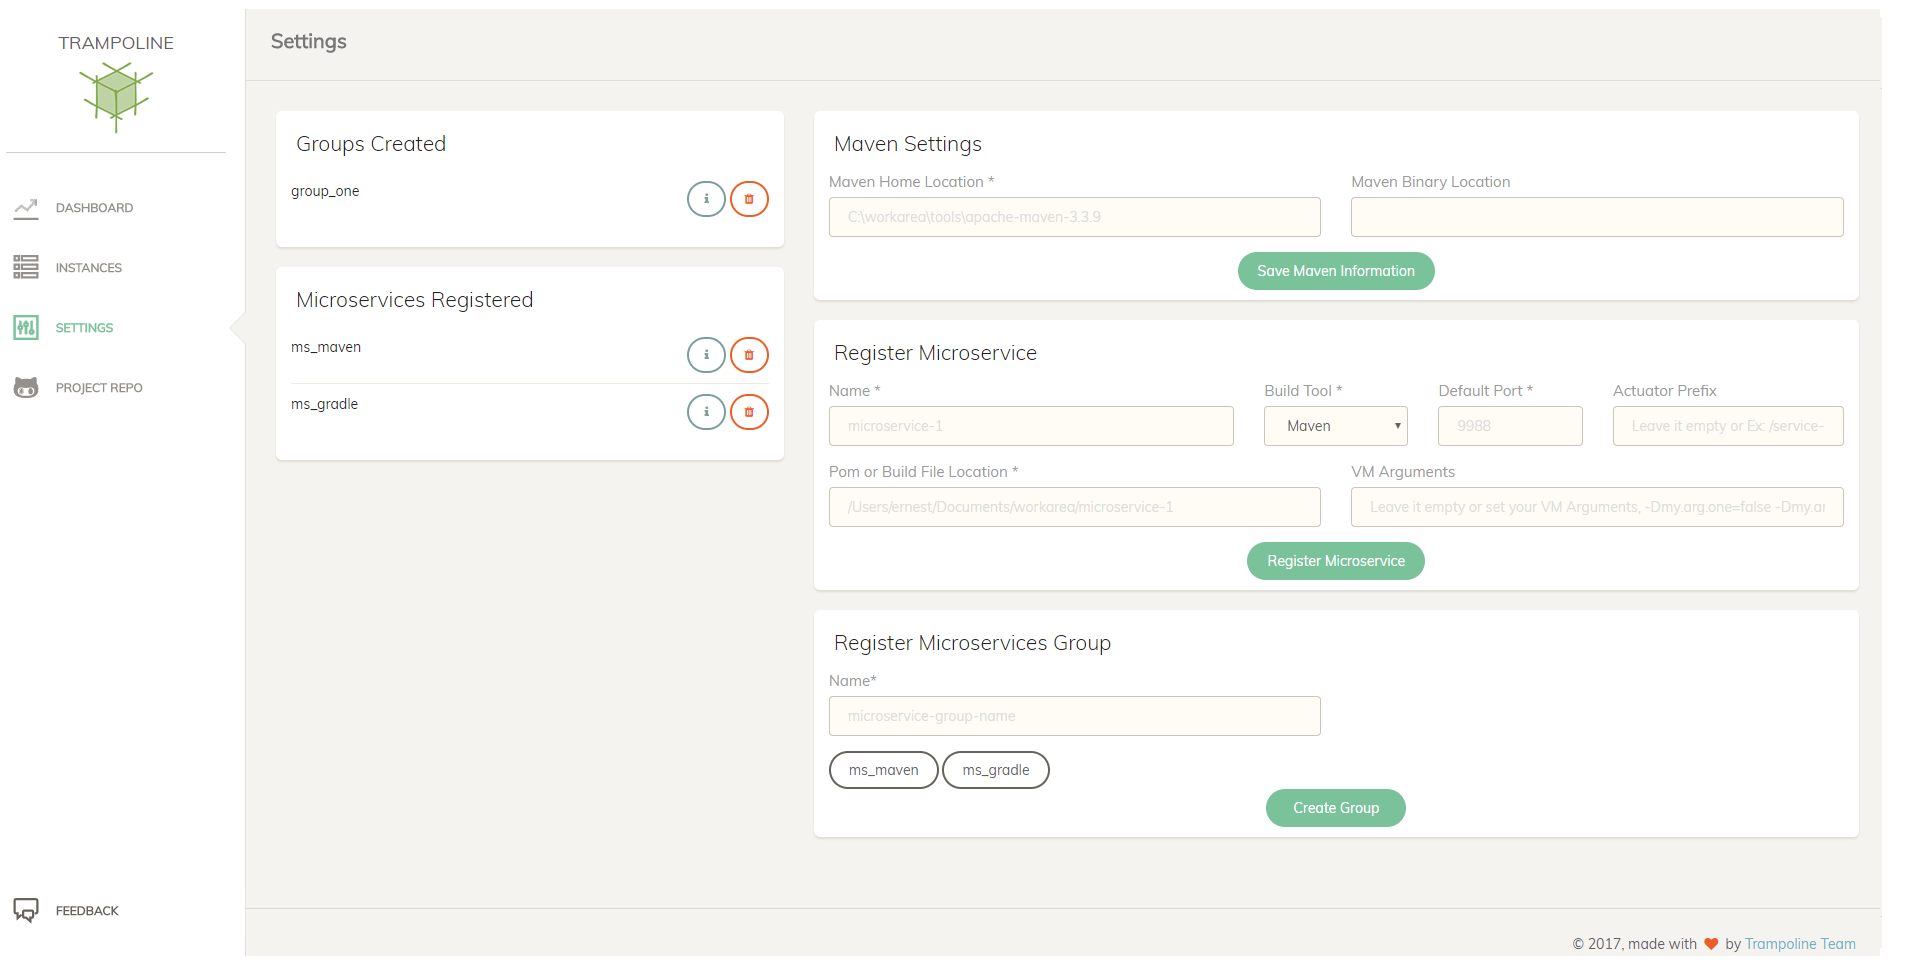Remove the ms_gradle microservice
The image size is (1907, 972).
click(x=749, y=412)
